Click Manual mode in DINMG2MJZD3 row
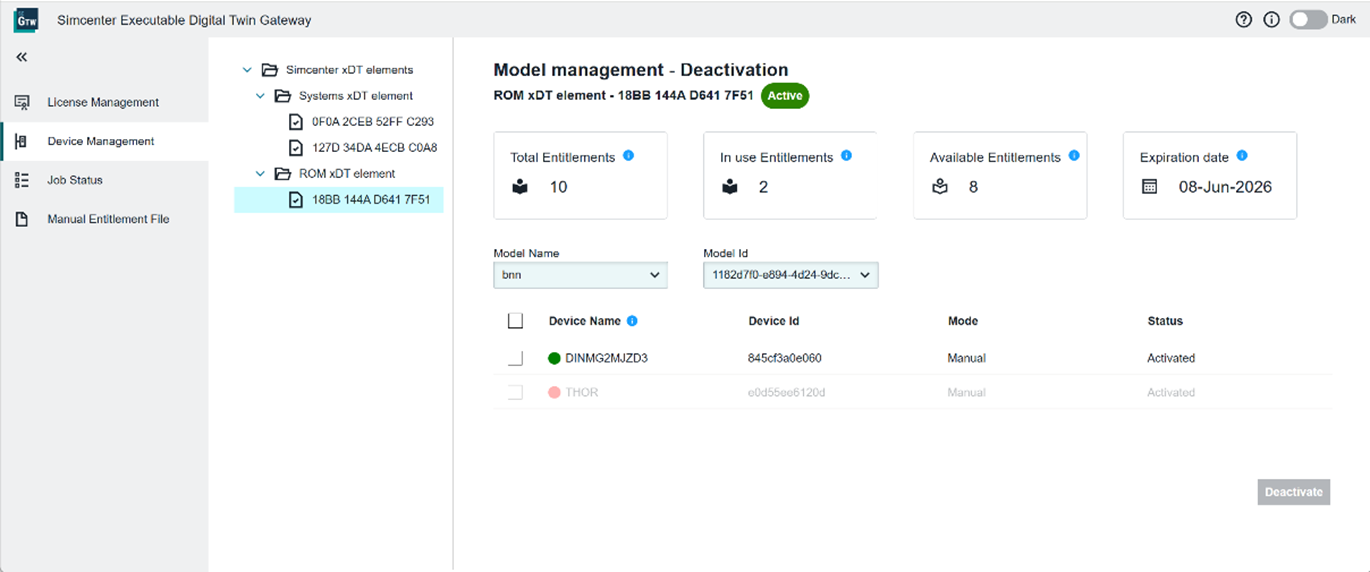The height and width of the screenshot is (572, 1370). (967, 358)
